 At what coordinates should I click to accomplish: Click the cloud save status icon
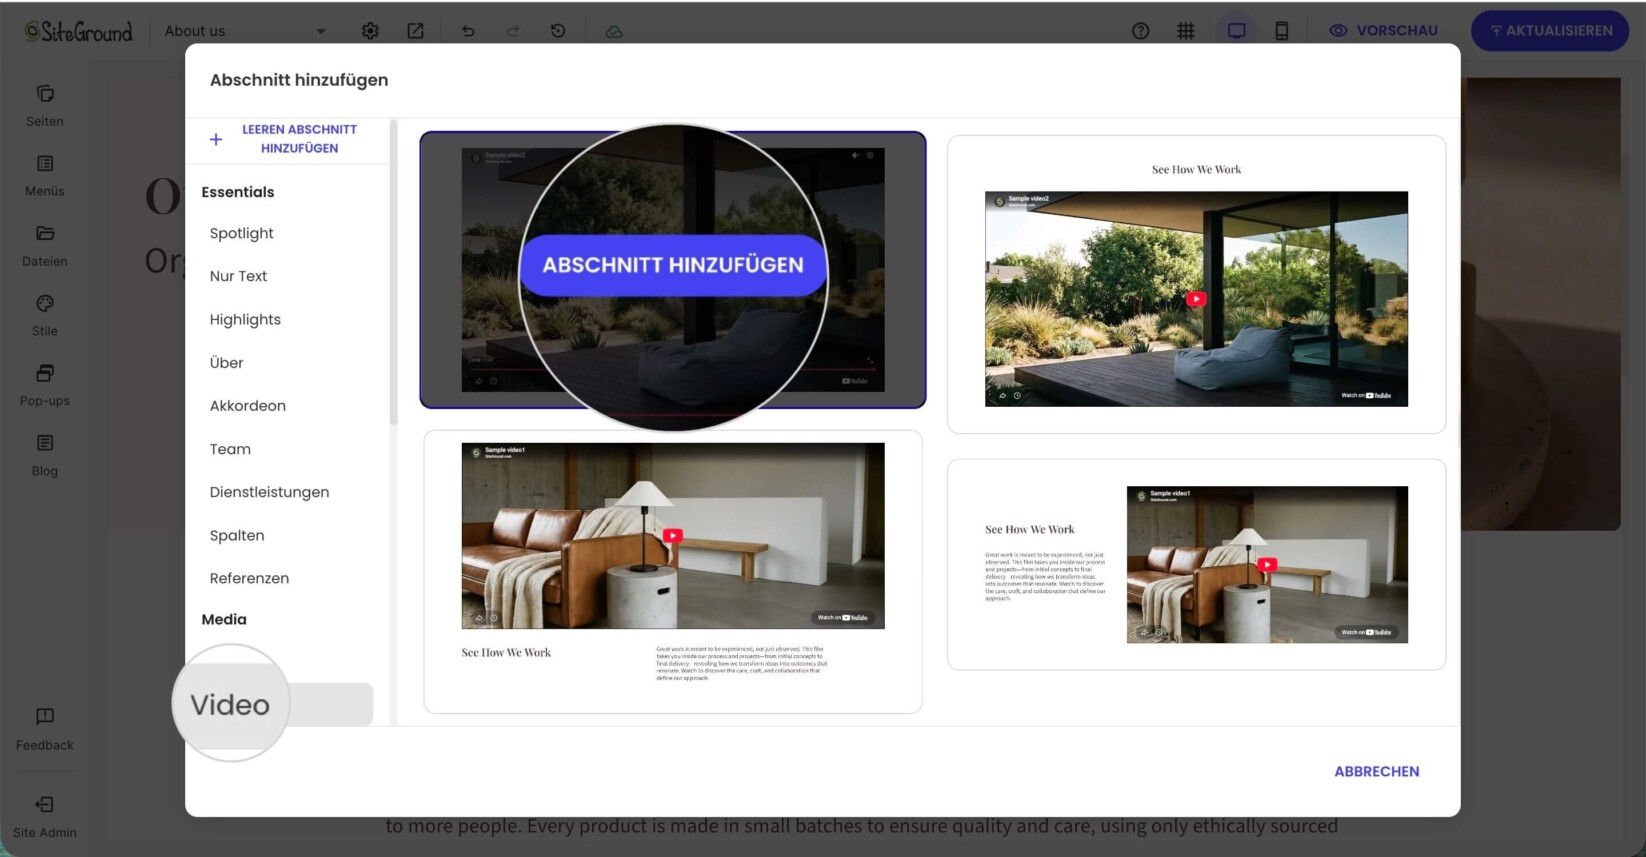coord(614,31)
